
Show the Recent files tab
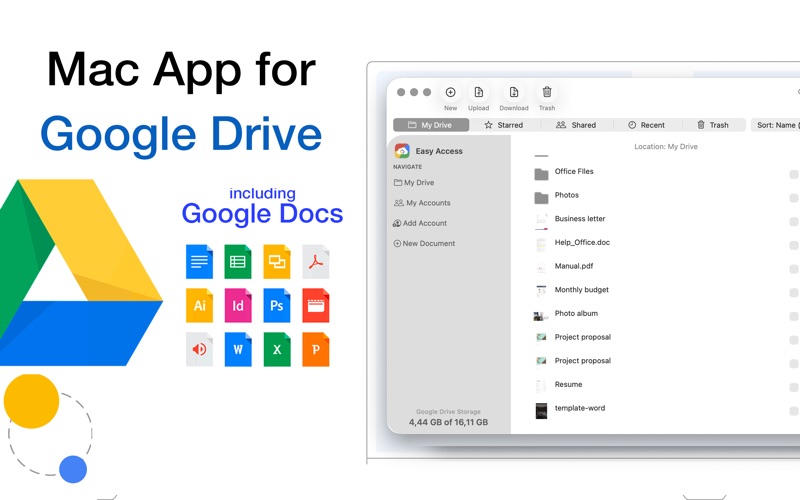[646, 125]
